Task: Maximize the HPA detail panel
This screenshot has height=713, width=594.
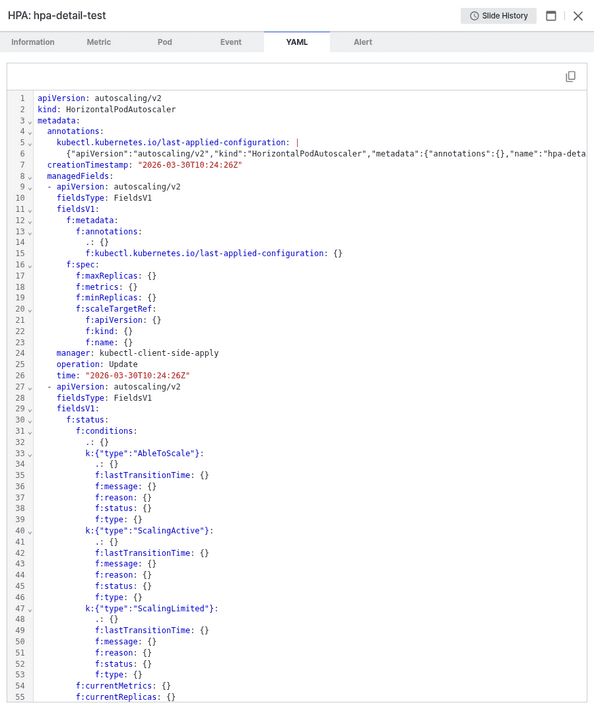Action: 551,16
